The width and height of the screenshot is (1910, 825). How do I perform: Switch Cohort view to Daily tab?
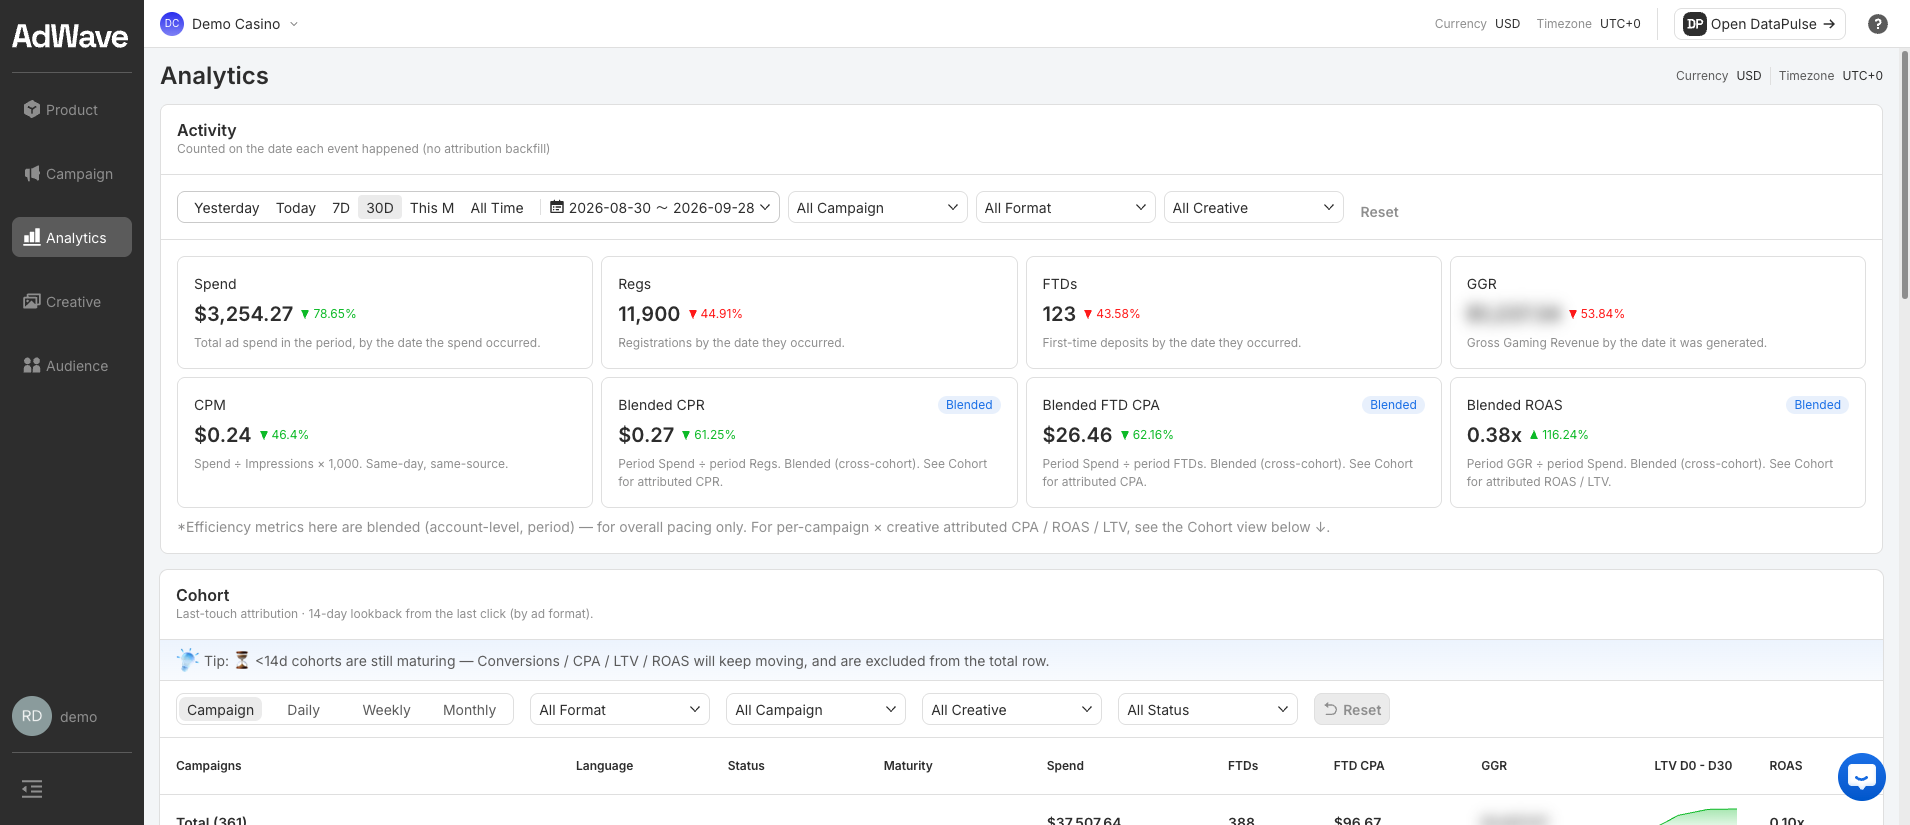pyautogui.click(x=303, y=709)
